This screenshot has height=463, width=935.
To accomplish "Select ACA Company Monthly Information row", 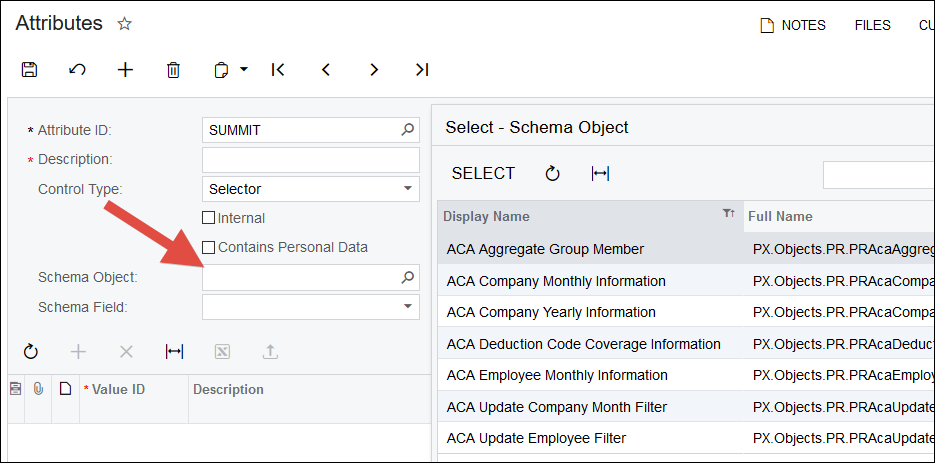I will pos(556,281).
